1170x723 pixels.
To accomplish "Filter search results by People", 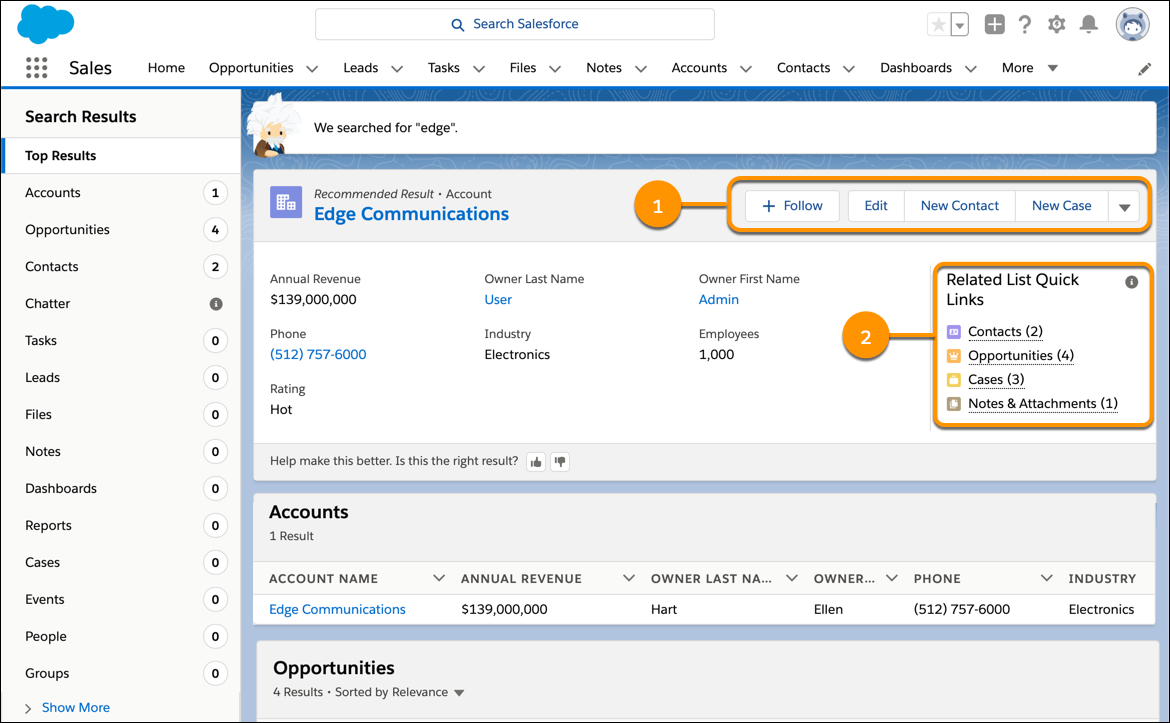I will tap(122, 636).
